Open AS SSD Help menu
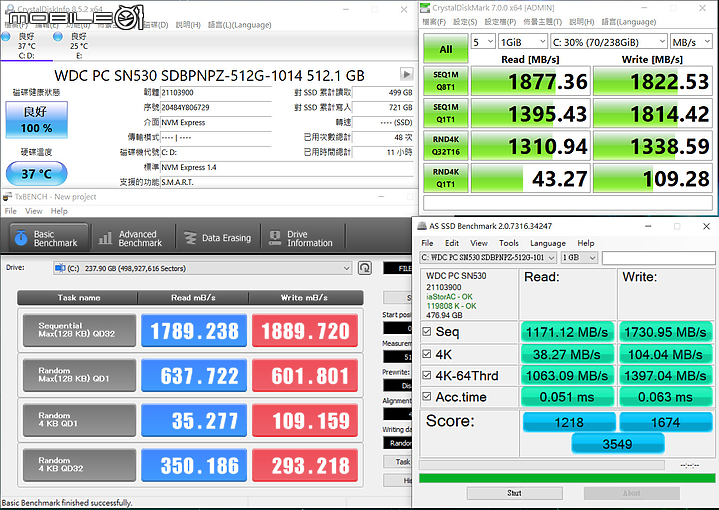Image resolution: width=719 pixels, height=510 pixels. coord(586,243)
